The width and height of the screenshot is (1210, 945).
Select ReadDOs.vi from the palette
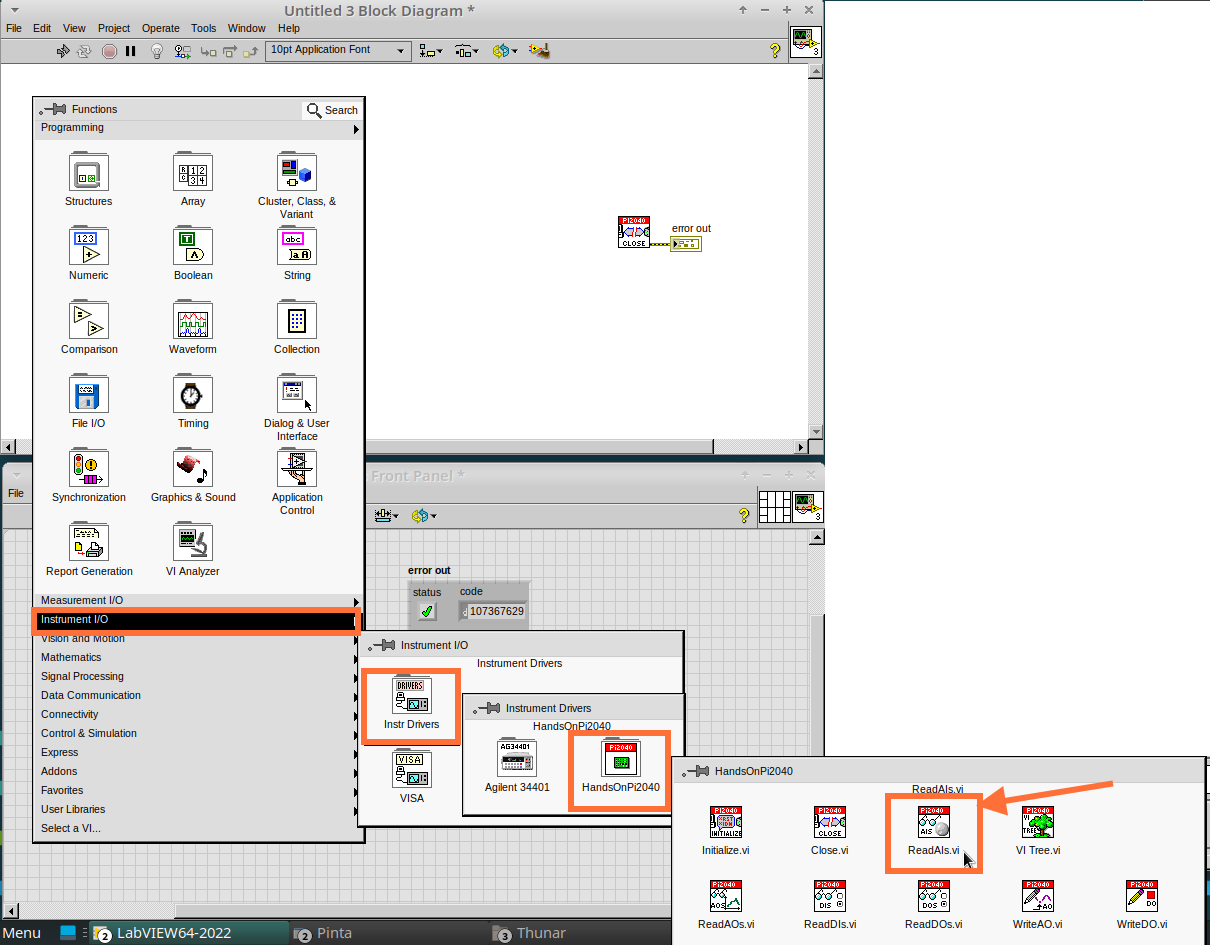tap(934, 904)
